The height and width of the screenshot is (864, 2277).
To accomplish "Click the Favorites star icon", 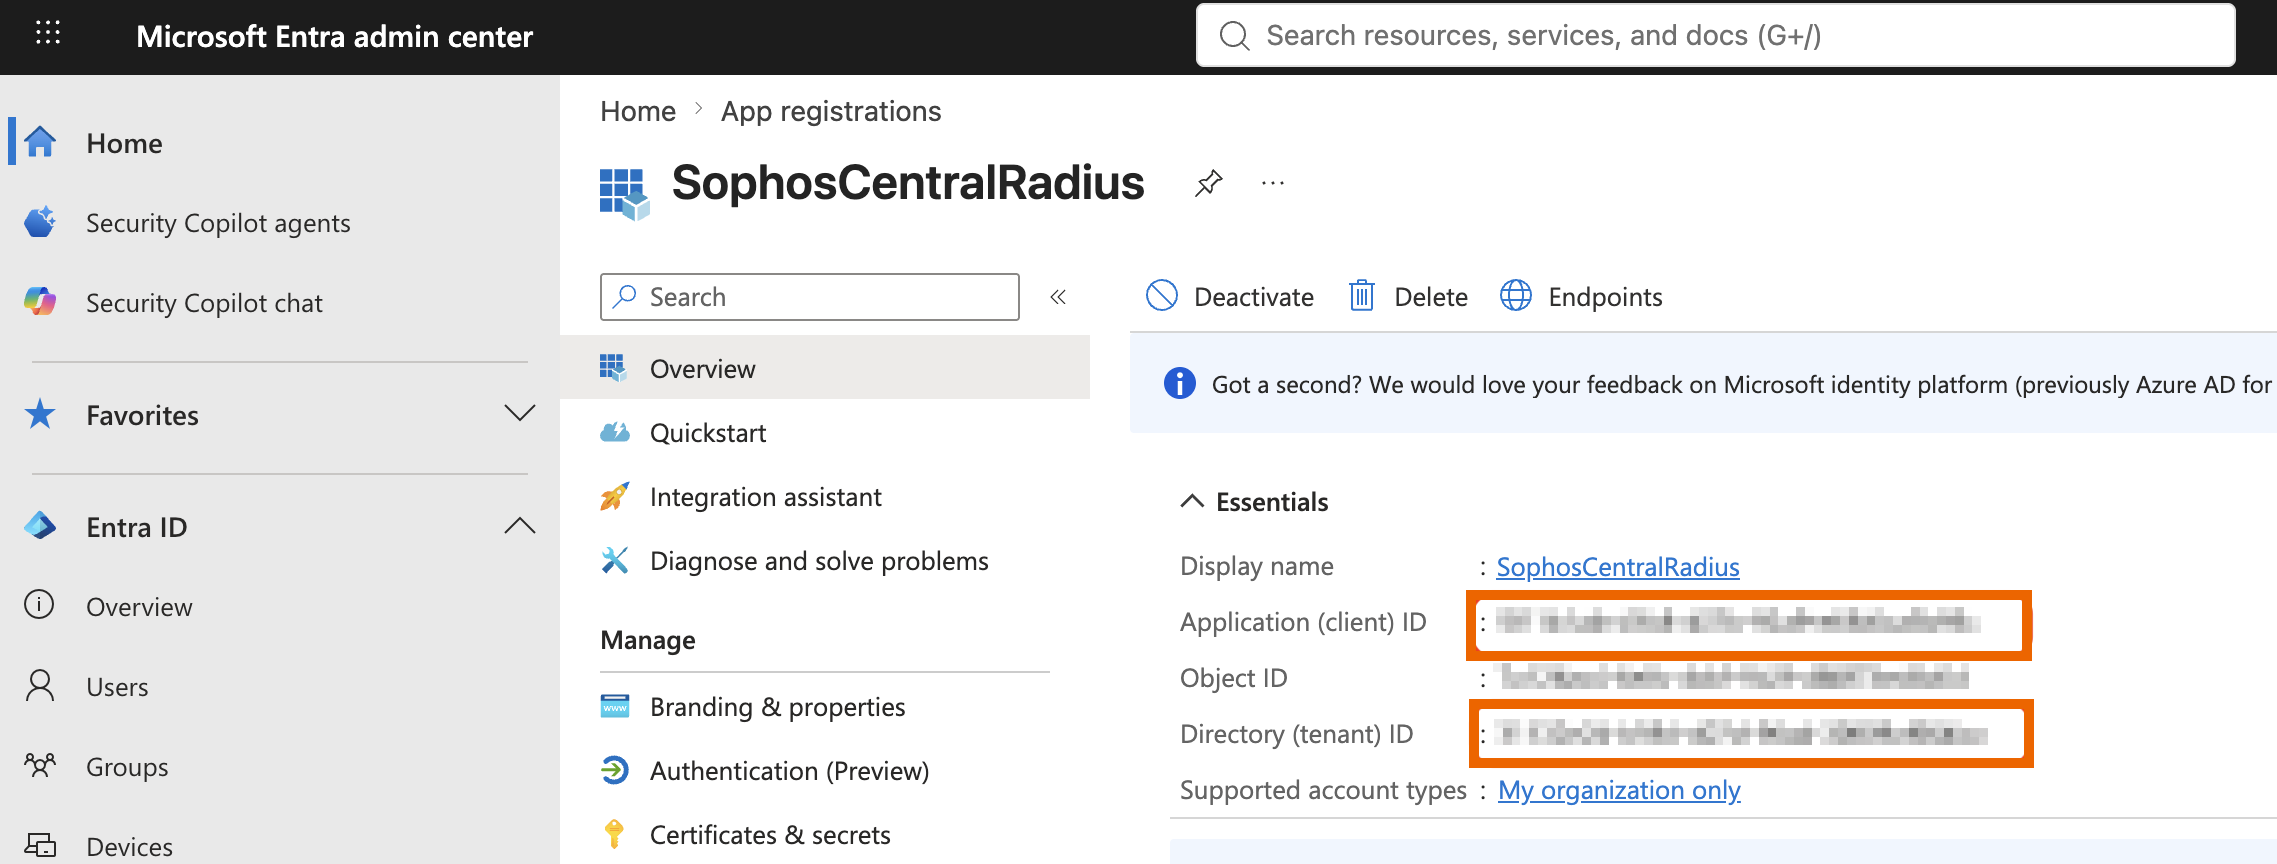I will pyautogui.click(x=40, y=414).
